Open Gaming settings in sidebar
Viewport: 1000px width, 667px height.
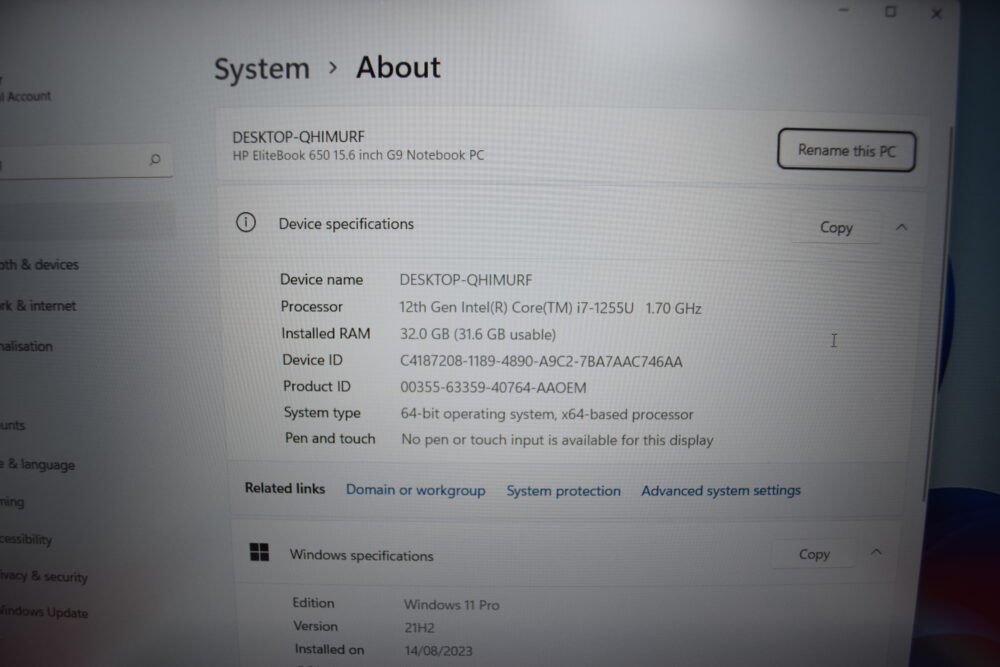pyautogui.click(x=12, y=501)
